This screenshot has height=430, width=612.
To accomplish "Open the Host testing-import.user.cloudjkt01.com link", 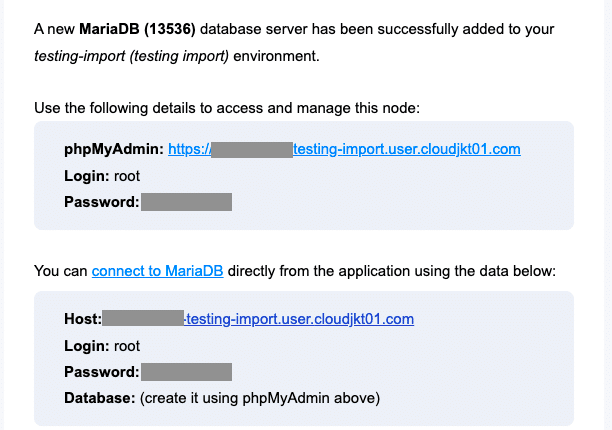I will coord(299,319).
